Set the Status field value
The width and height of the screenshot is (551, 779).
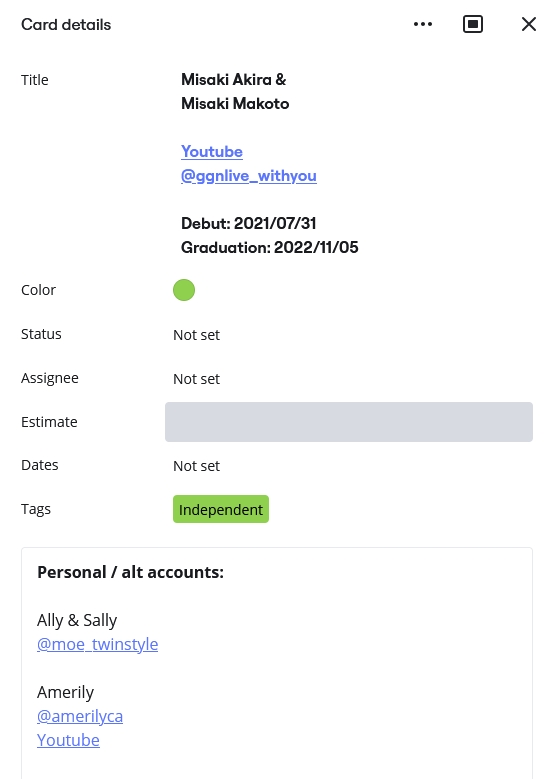196,335
